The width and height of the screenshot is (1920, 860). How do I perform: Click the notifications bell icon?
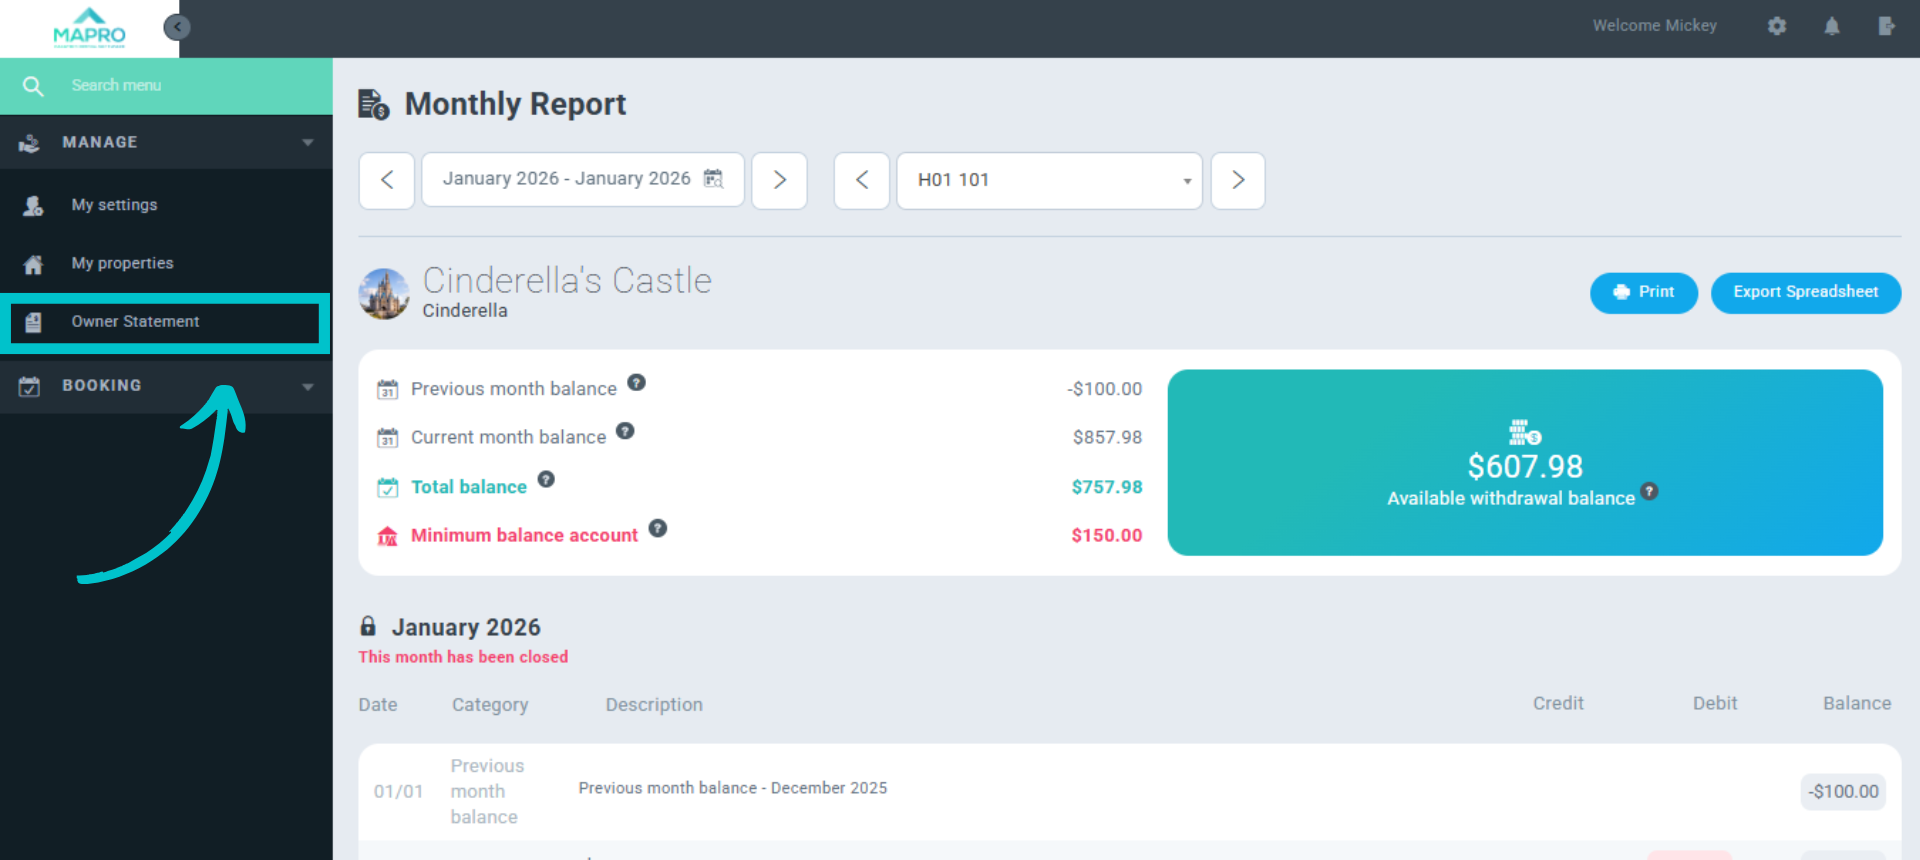pos(1831,26)
